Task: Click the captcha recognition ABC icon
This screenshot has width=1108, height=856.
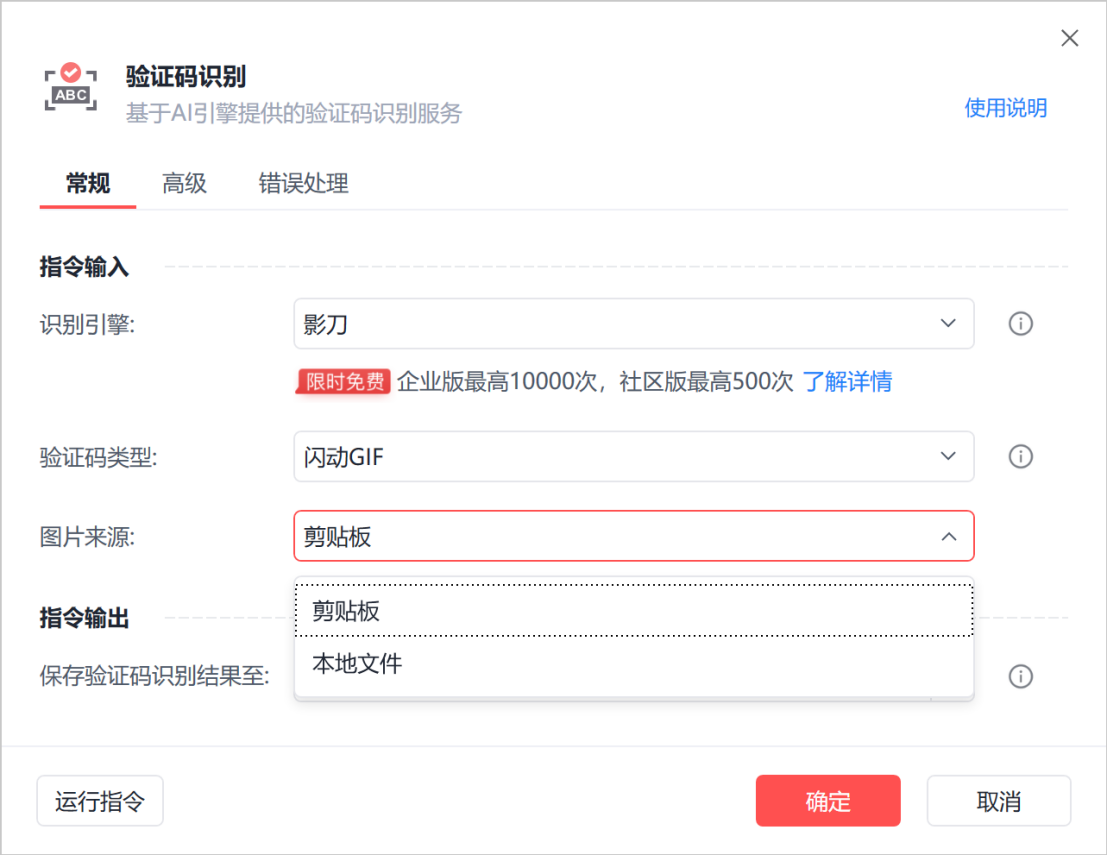Action: [71, 87]
